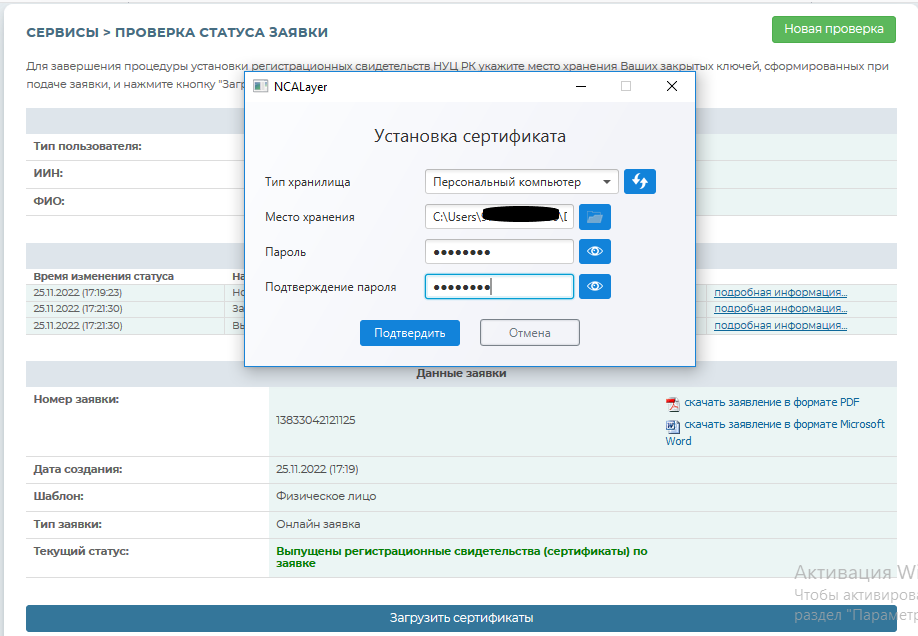The height and width of the screenshot is (636, 918).
Task: Show password using the eye icon
Action: (x=595, y=252)
